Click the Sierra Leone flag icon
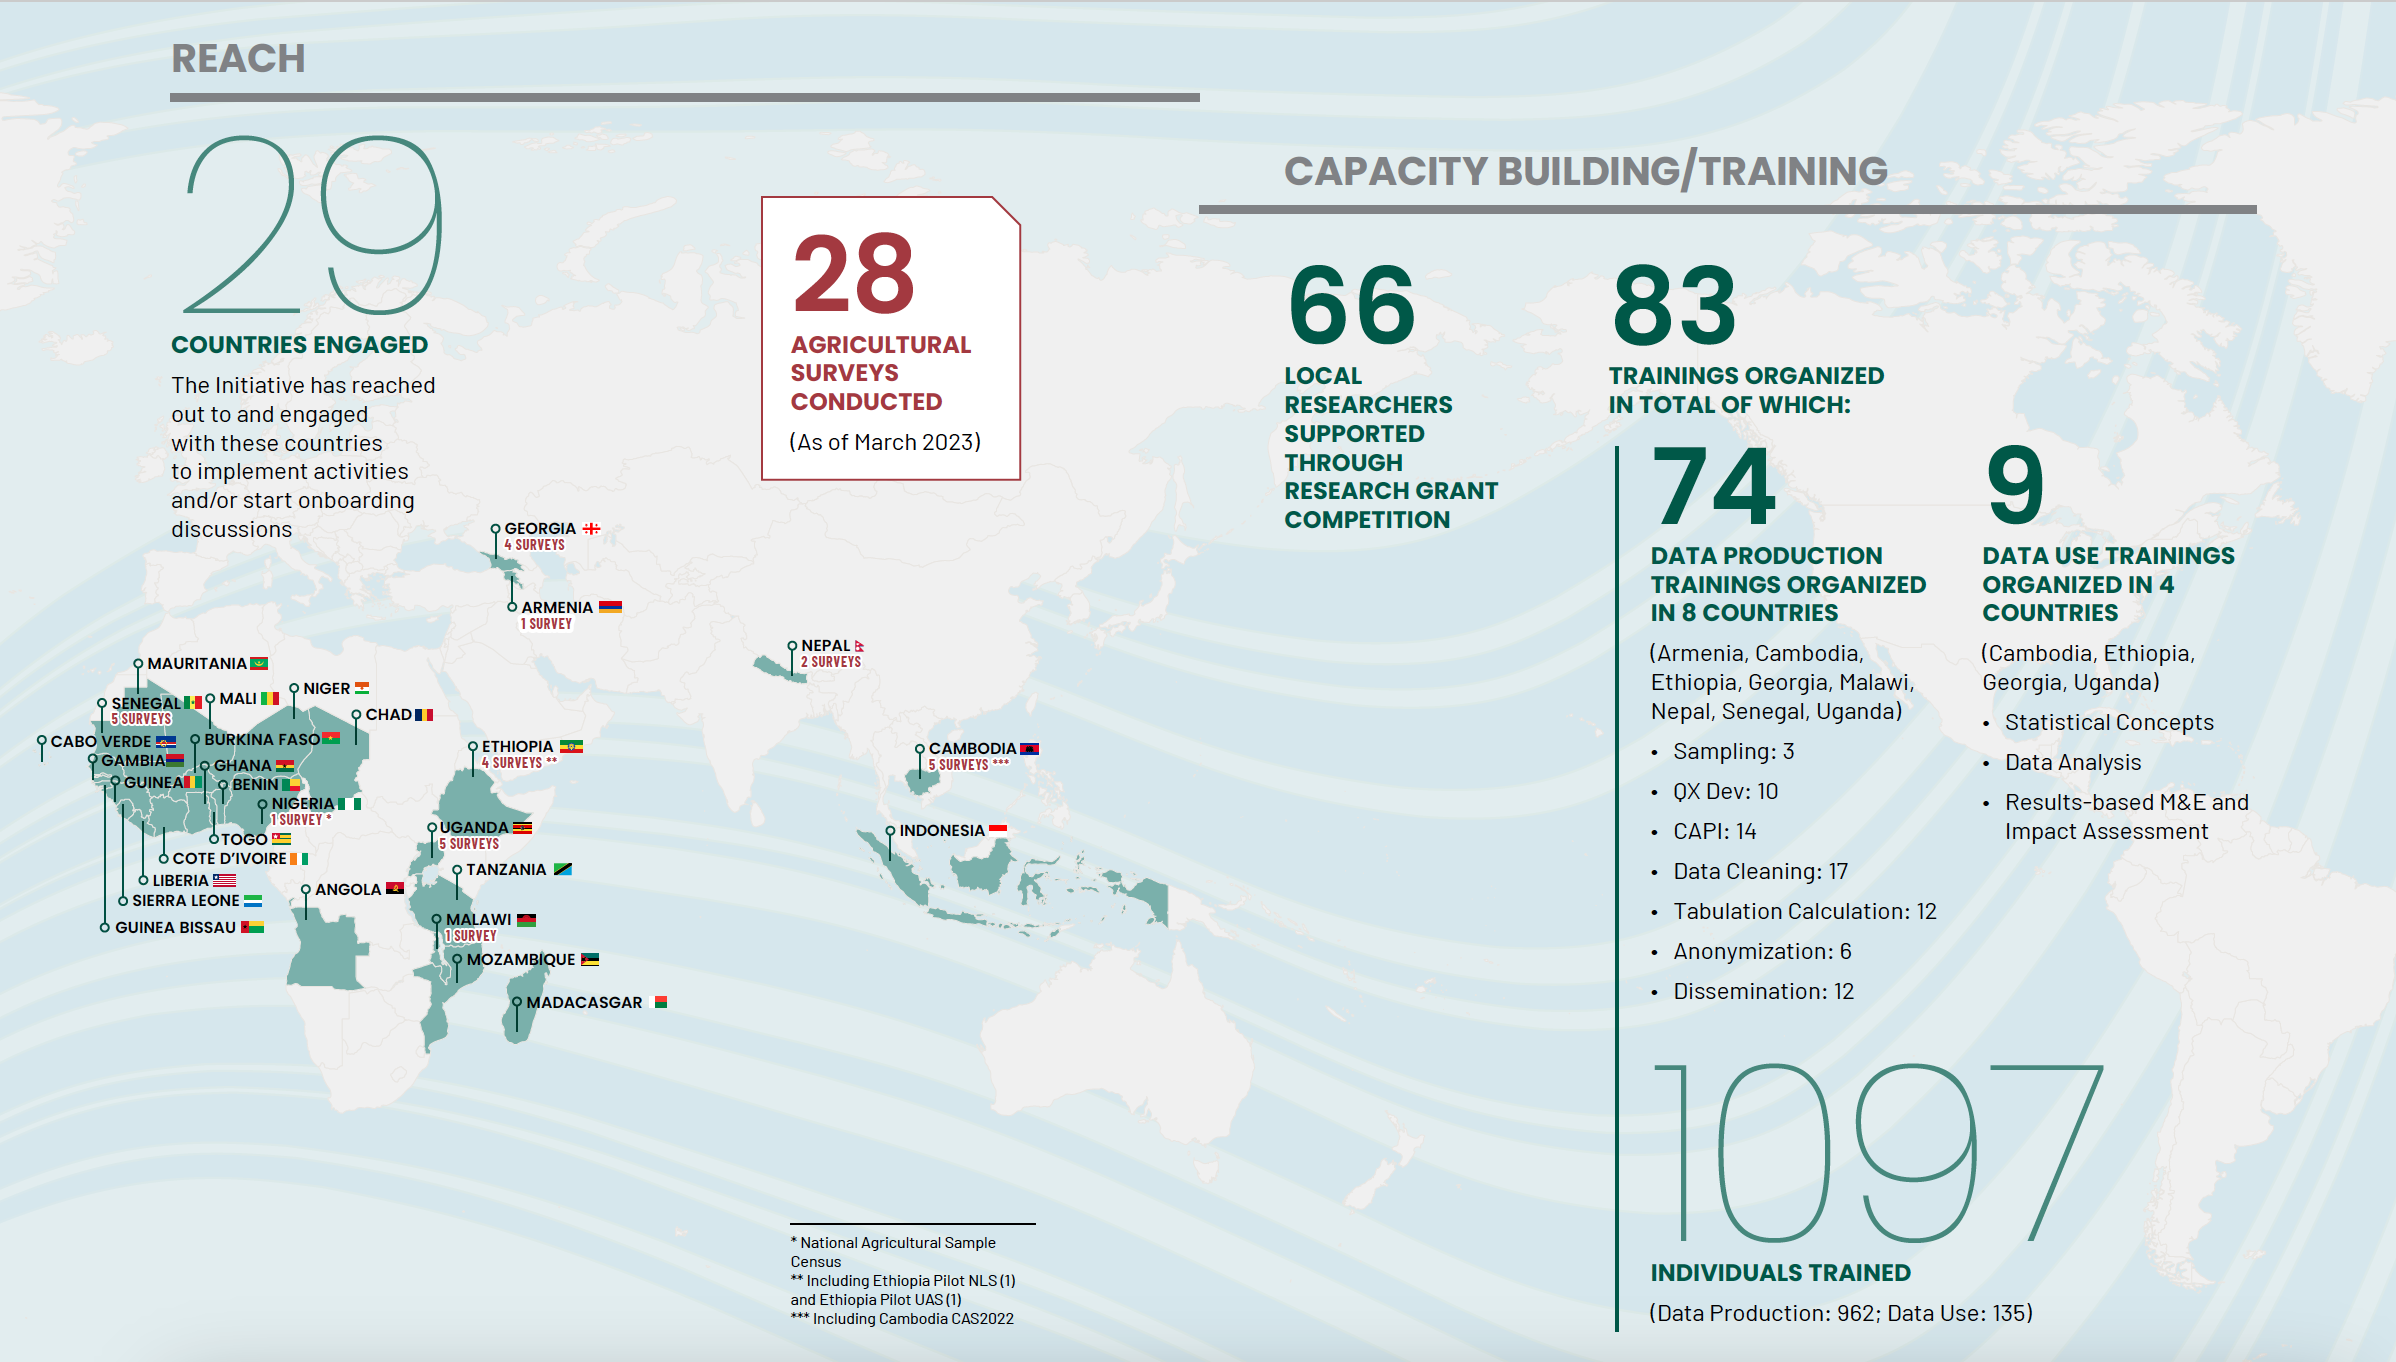2396x1362 pixels. (x=253, y=900)
